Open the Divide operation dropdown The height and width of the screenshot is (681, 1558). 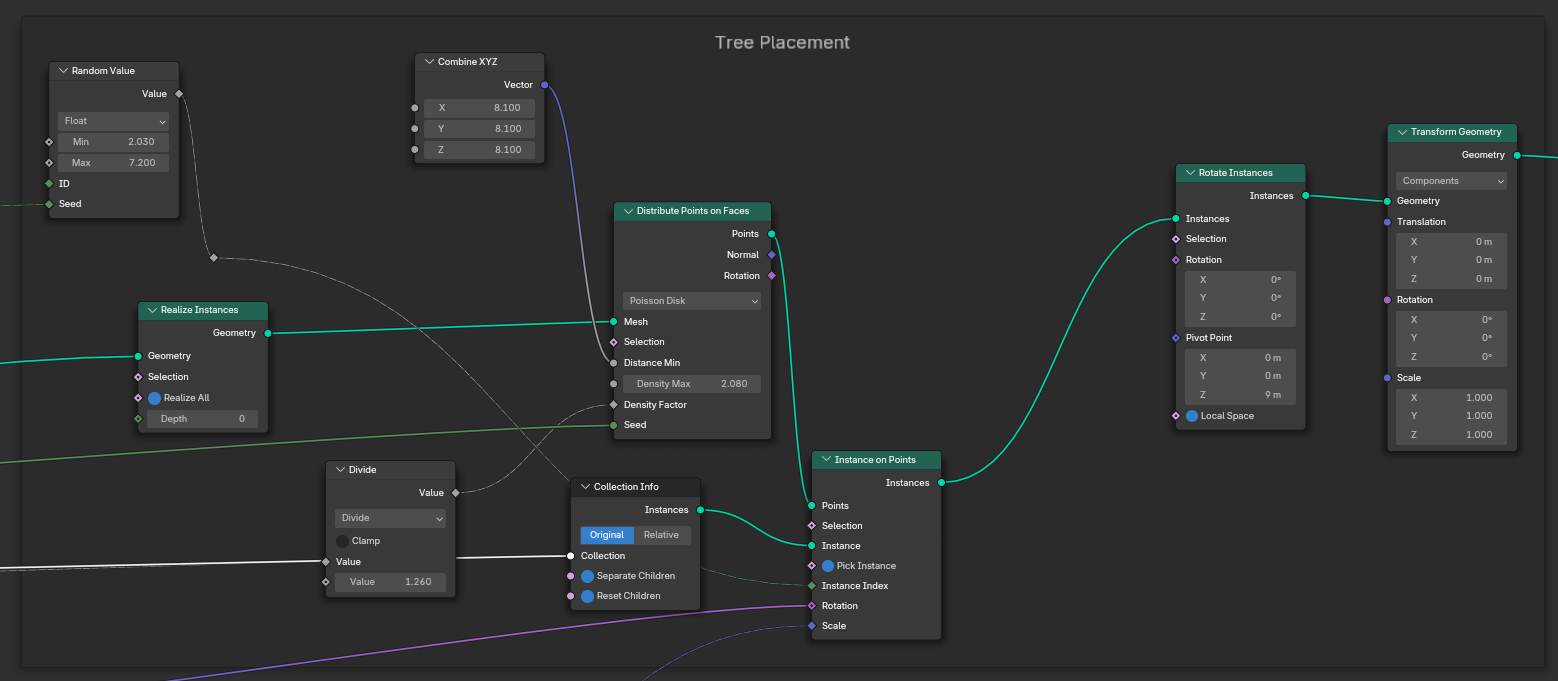tap(390, 518)
